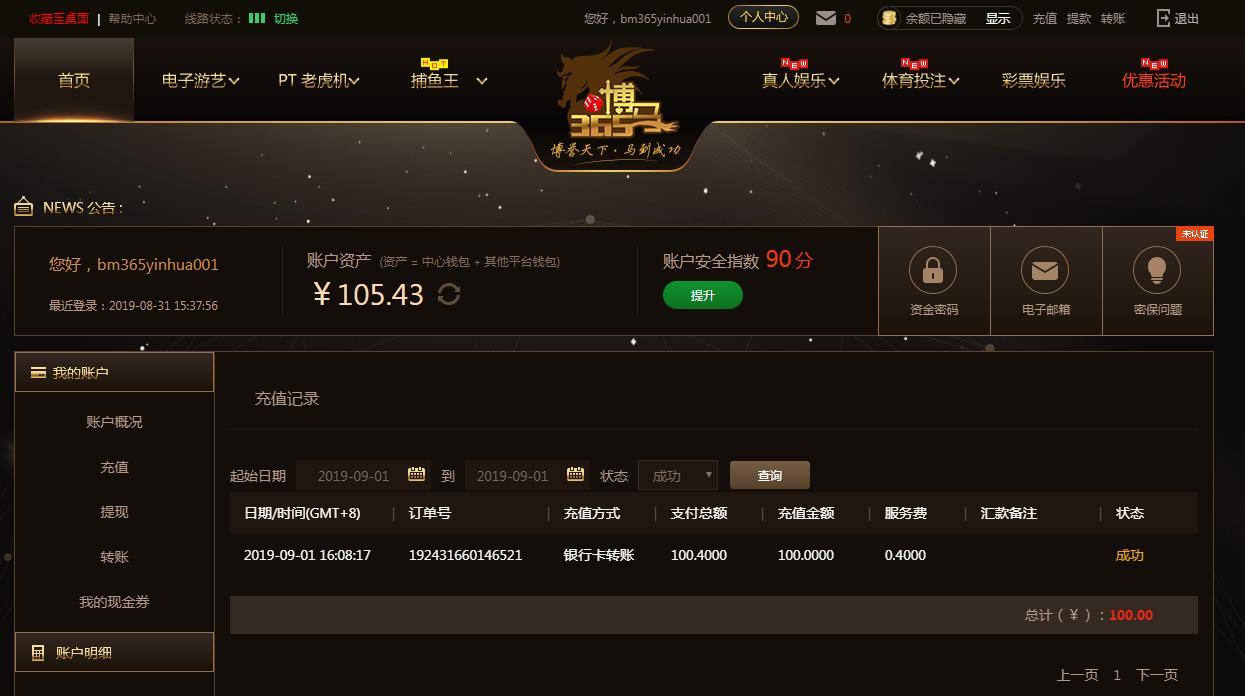The width and height of the screenshot is (1245, 696).
Task: Expand the 真人娱乐 menu
Action: pyautogui.click(x=800, y=80)
